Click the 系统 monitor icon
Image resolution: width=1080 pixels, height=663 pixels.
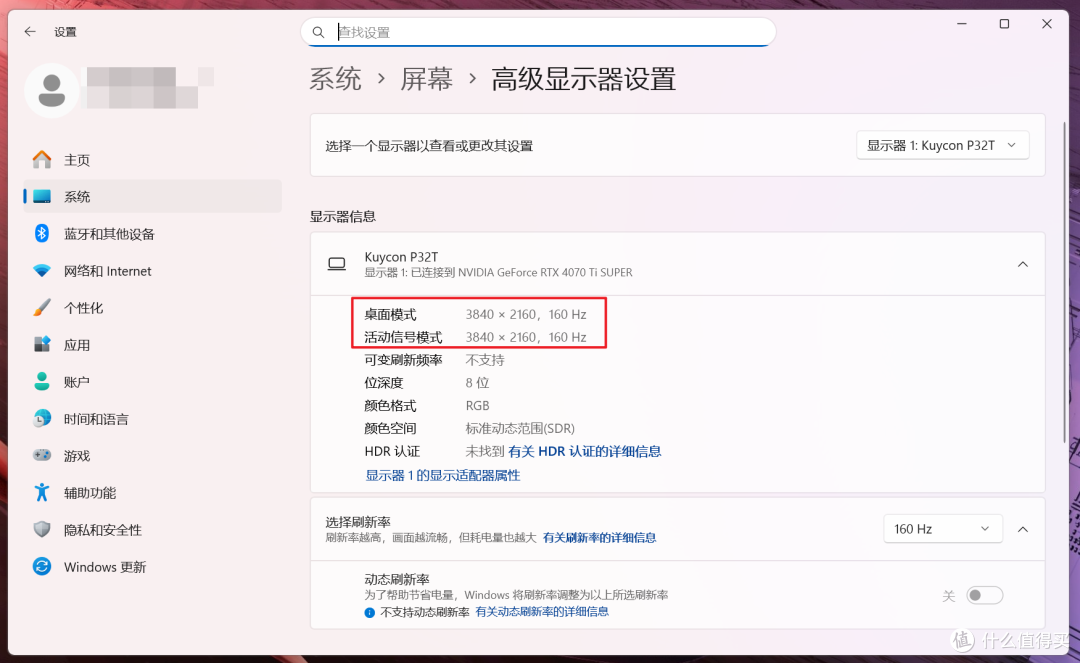(x=42, y=197)
